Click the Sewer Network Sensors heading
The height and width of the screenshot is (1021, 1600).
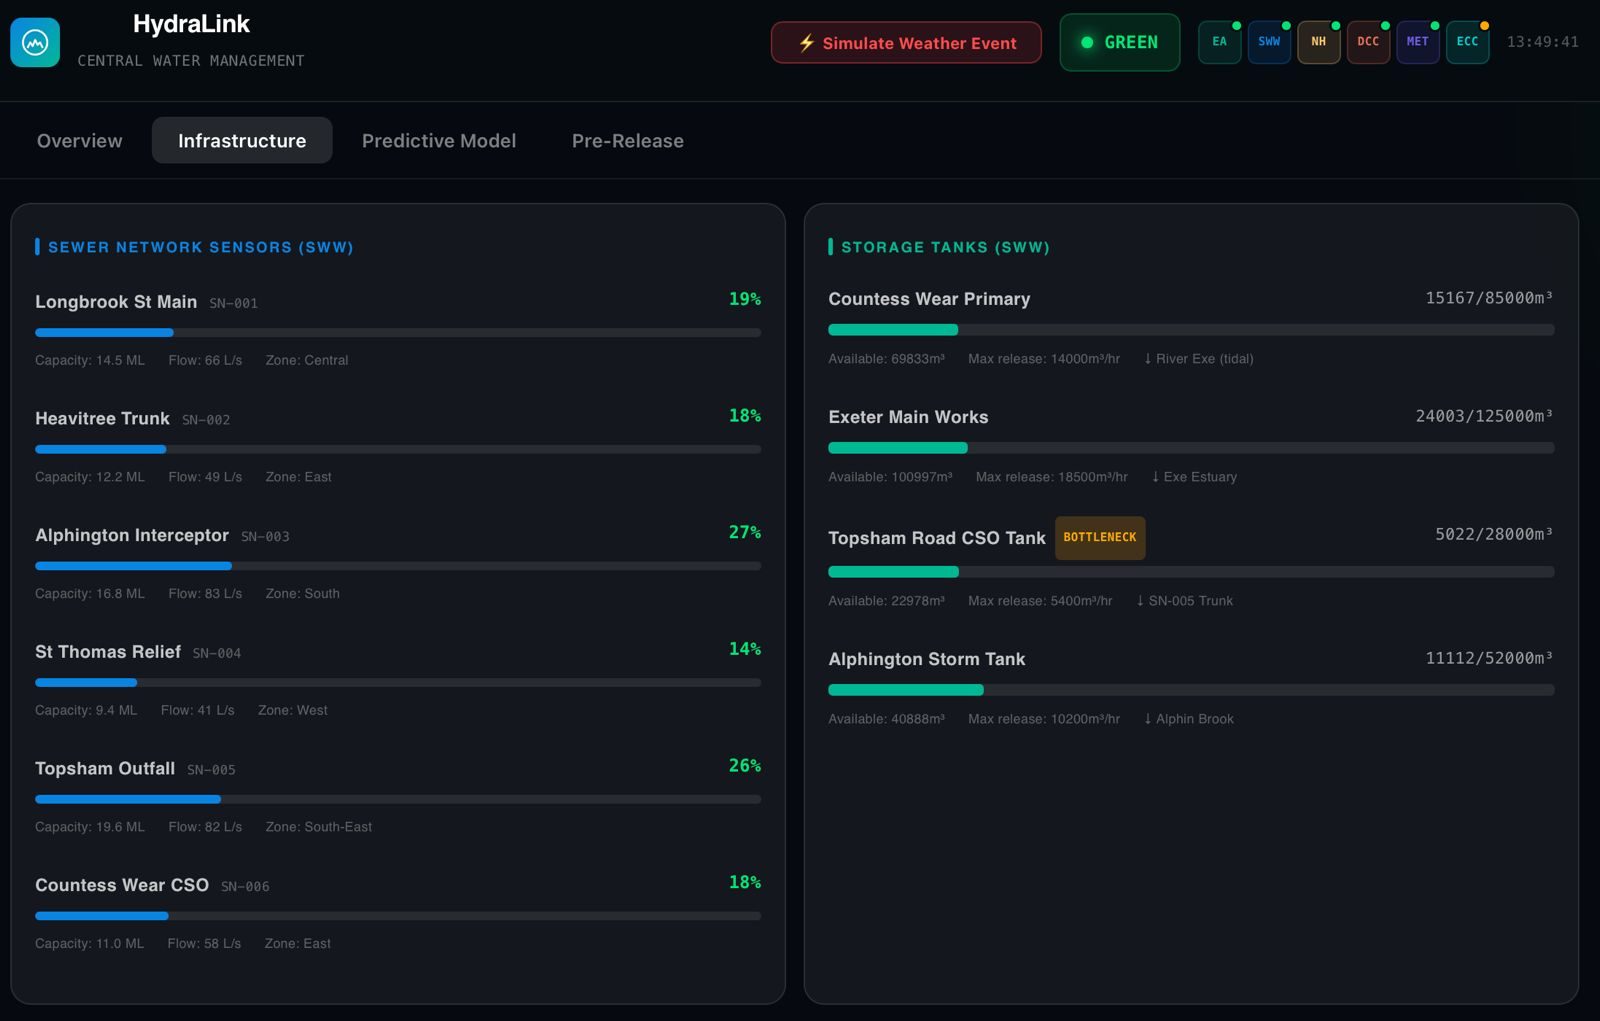[x=200, y=247]
